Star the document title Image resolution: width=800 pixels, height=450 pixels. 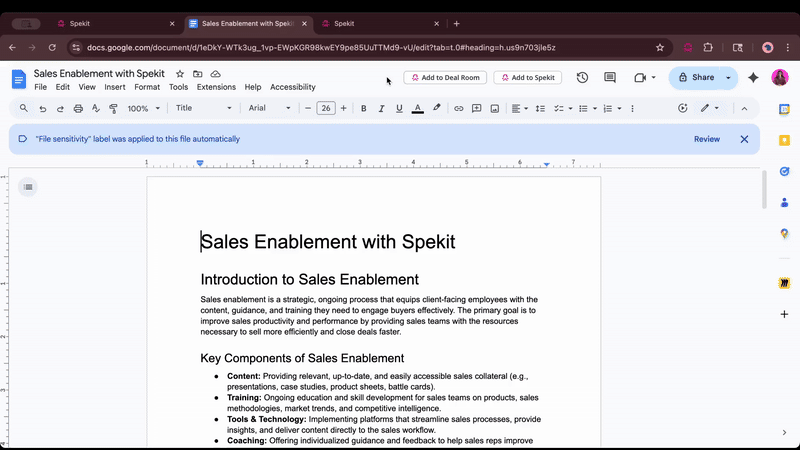click(x=180, y=74)
